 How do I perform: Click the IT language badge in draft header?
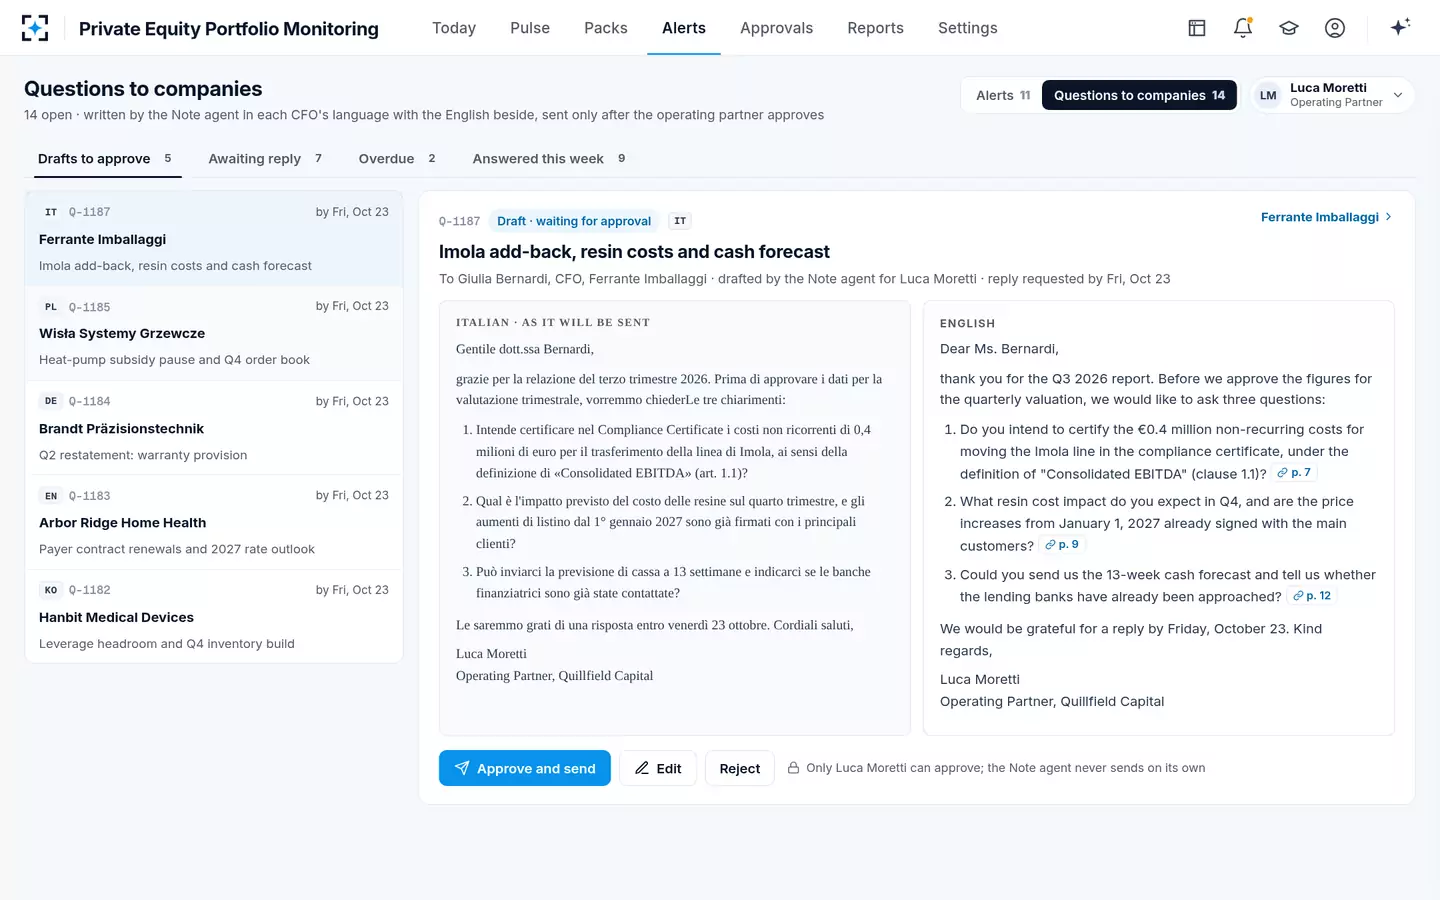pyautogui.click(x=680, y=221)
